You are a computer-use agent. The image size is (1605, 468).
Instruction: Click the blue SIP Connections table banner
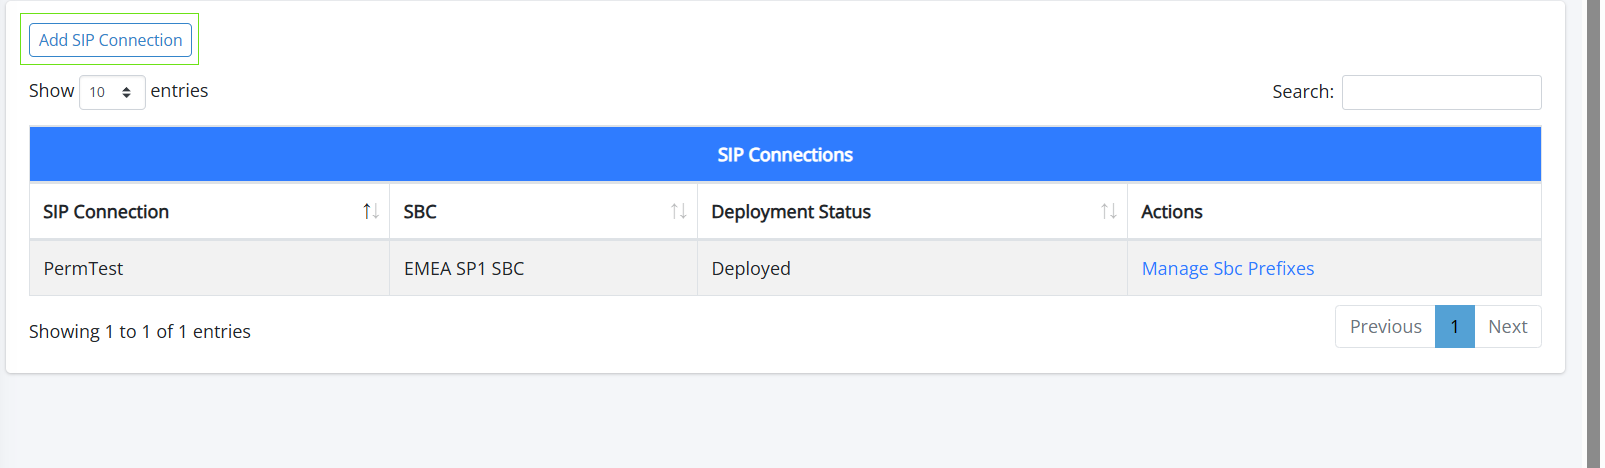click(785, 155)
